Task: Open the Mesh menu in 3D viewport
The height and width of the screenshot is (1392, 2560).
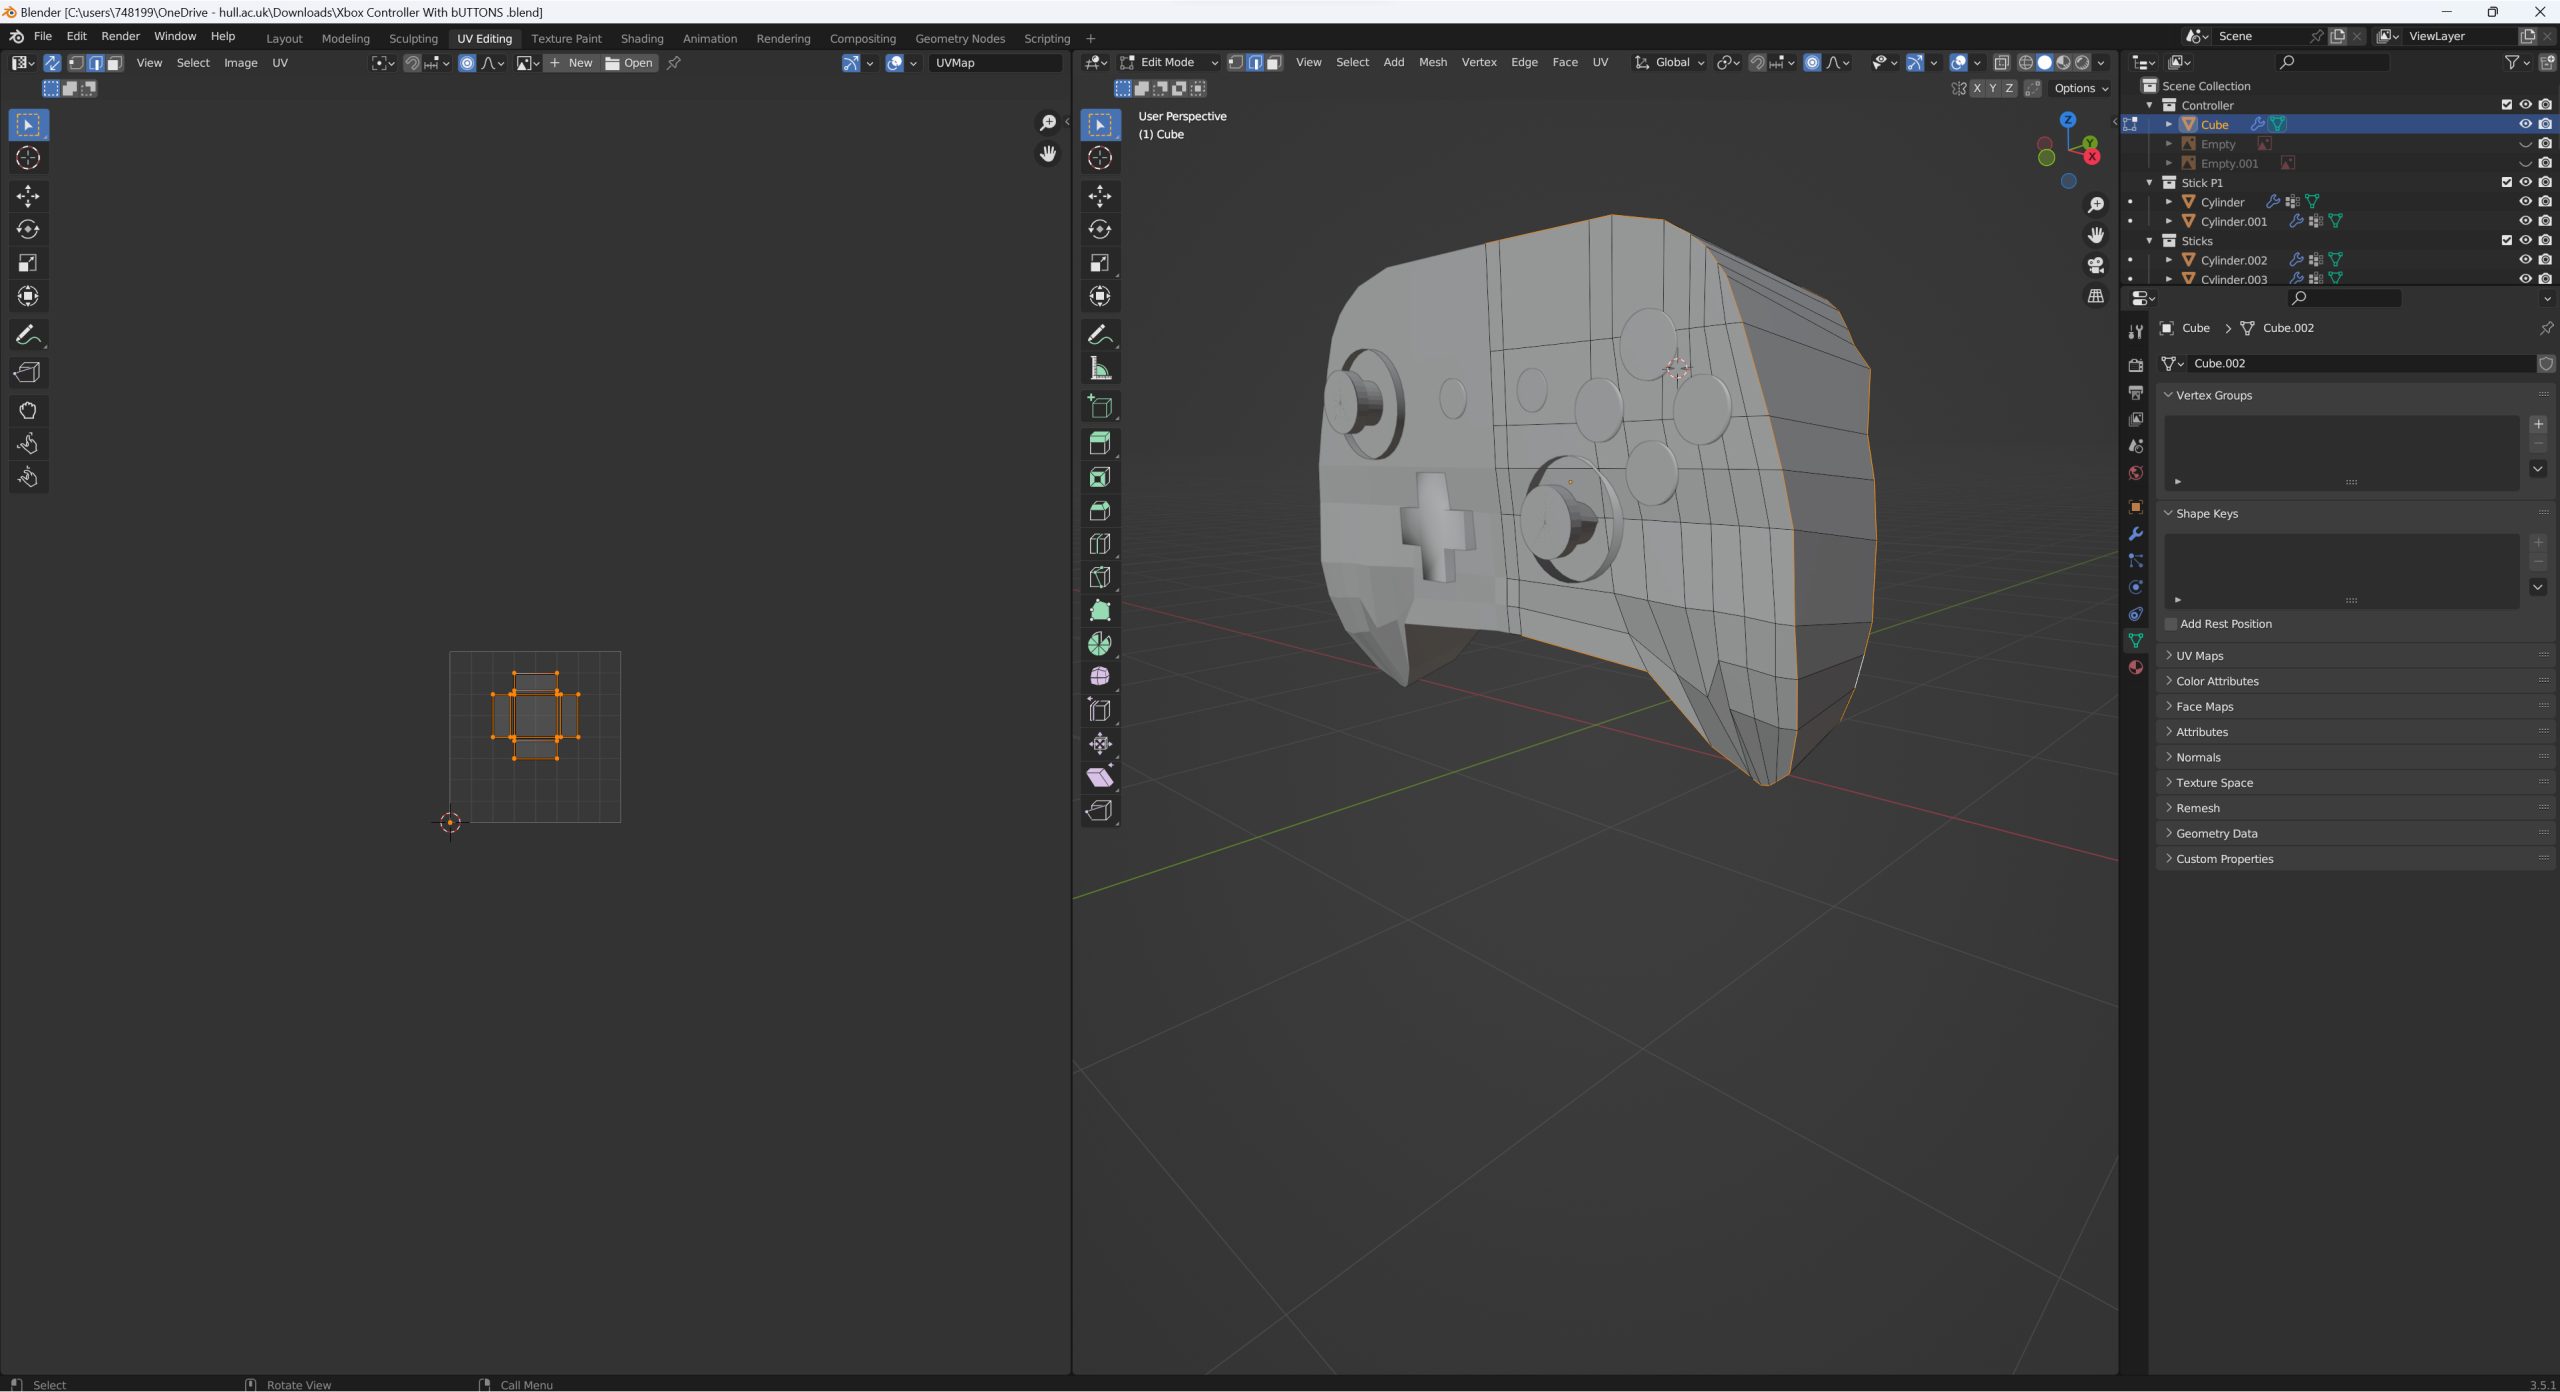Action: coord(1432,62)
